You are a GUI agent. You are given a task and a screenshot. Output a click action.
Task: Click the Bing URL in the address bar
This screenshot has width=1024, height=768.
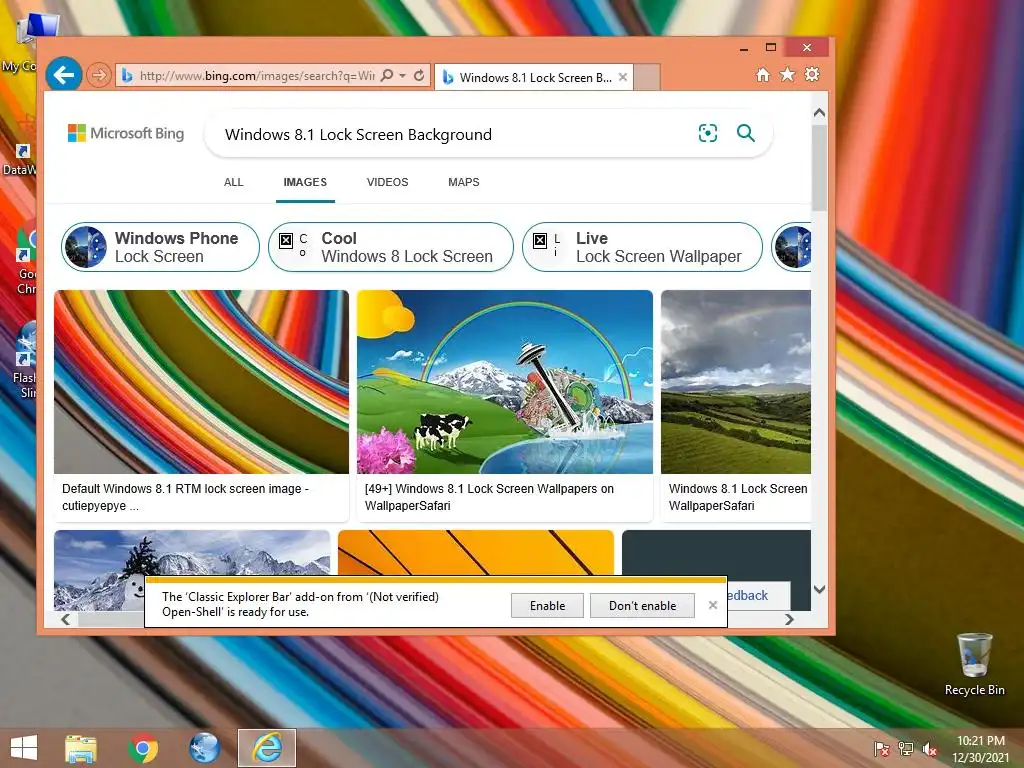tap(257, 76)
